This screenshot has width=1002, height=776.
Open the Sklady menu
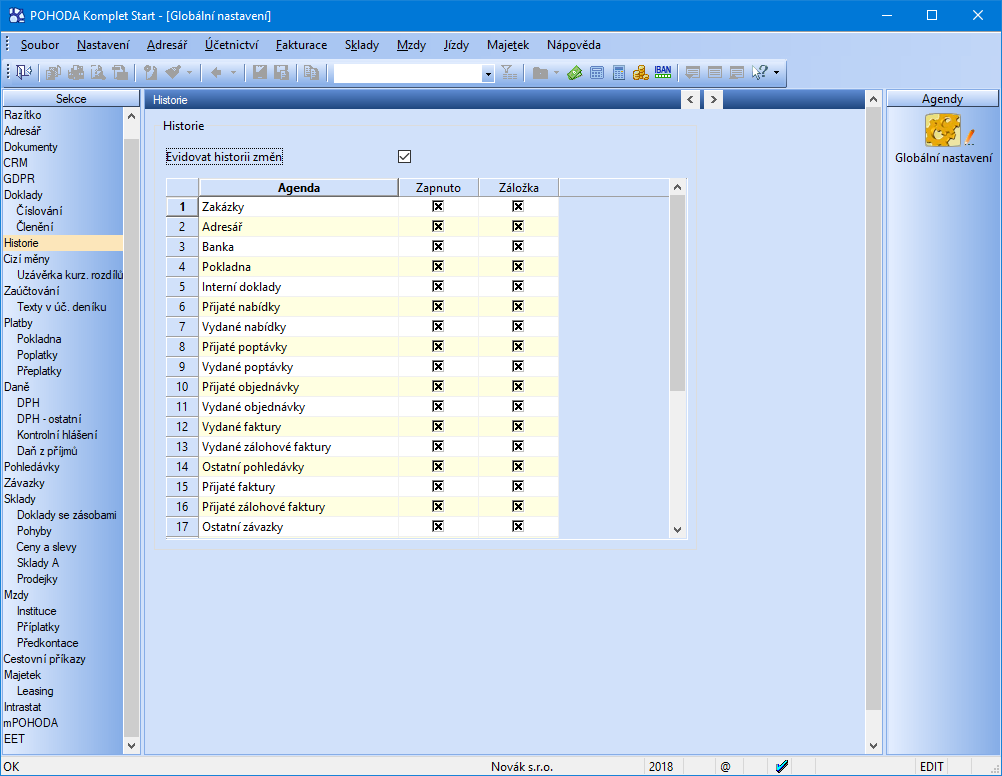[362, 45]
